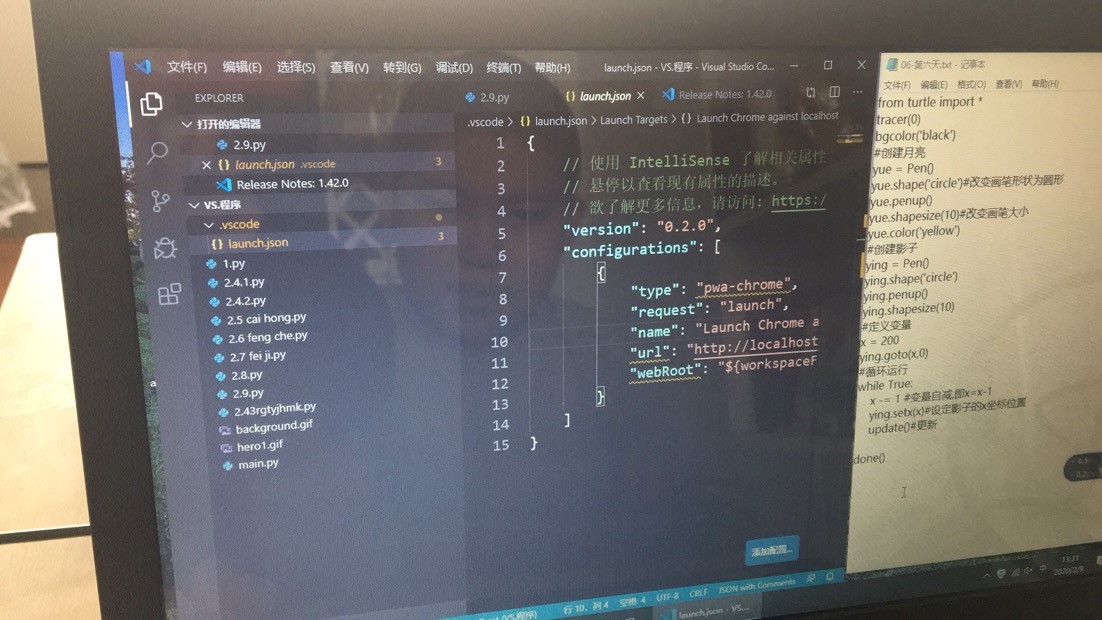
Task: Click the open changes compare icon
Action: [810, 93]
